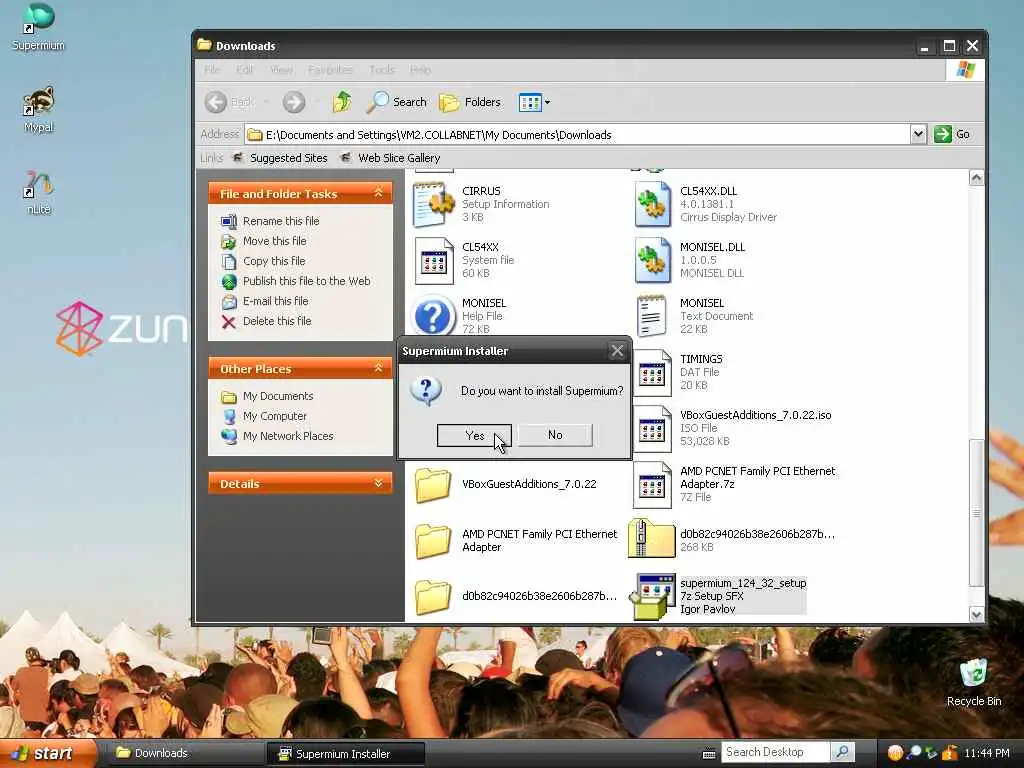Screen dimensions: 1024x768
Task: Expand the Details panel
Action: [x=378, y=483]
